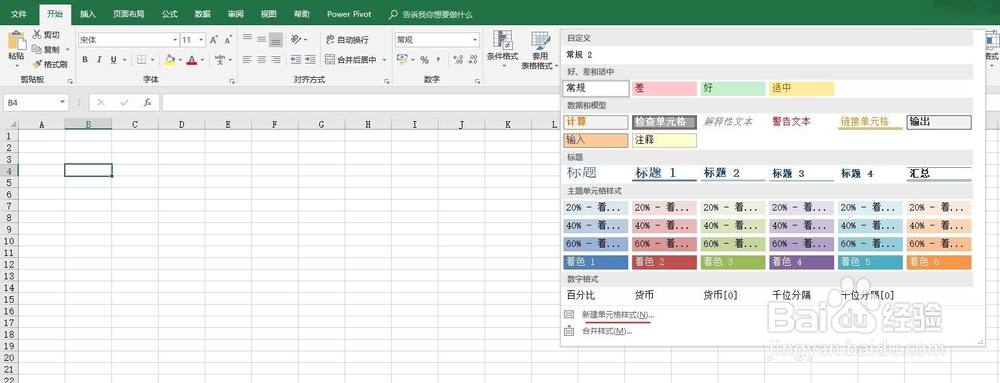Apply the red font color
This screenshot has height=383, width=1000.
[191, 59]
